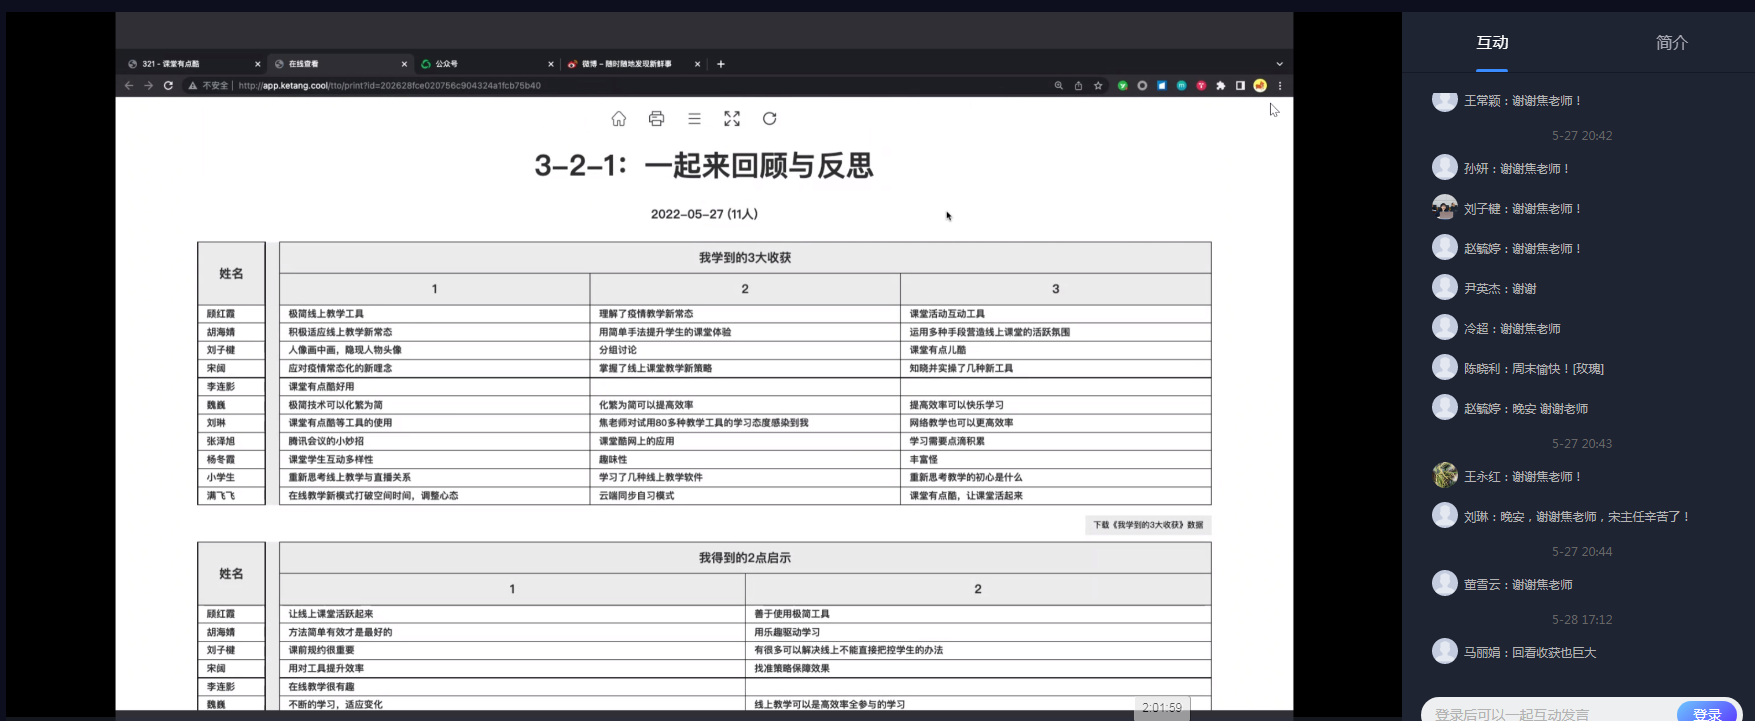This screenshot has height=721, width=1755.
Task: Toggle the browser side panel icon
Action: pyautogui.click(x=1240, y=86)
